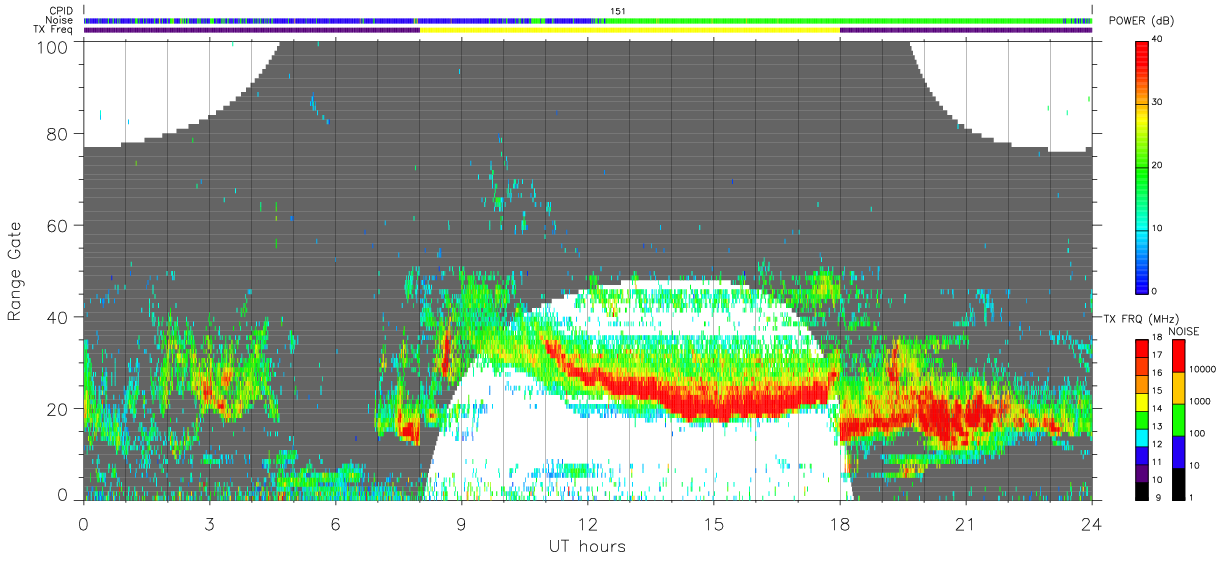
Task: Click the 'Range Gate' y-axis label
Action: point(15,272)
